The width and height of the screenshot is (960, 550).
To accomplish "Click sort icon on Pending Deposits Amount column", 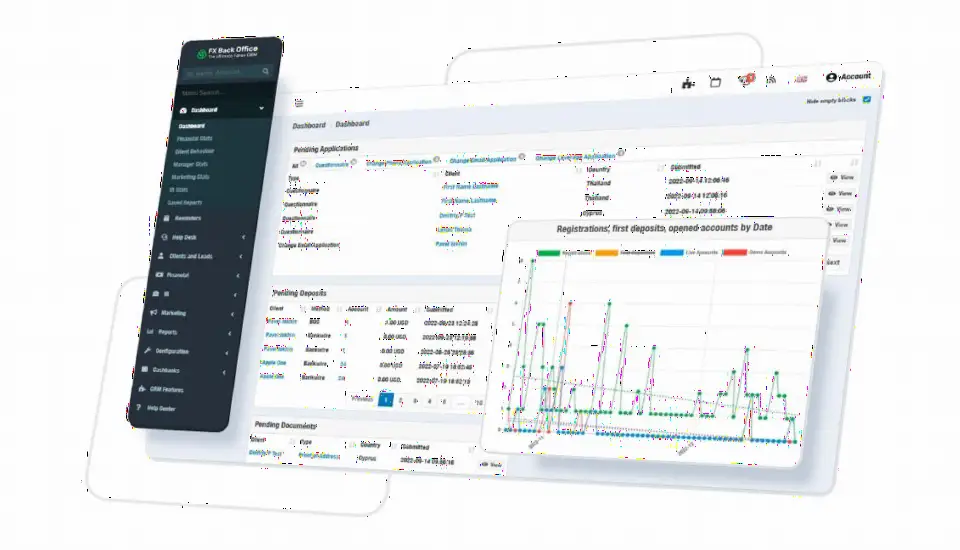I will click(416, 310).
